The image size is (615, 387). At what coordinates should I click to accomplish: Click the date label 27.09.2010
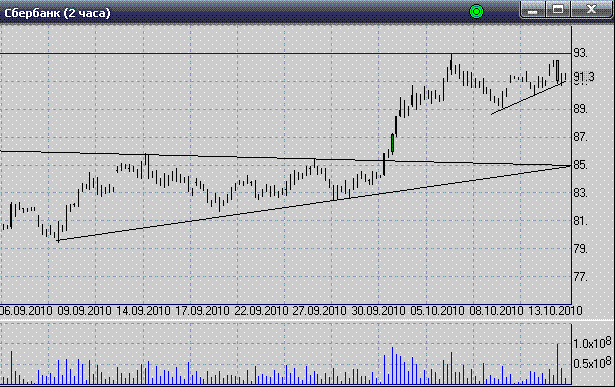click(x=319, y=311)
